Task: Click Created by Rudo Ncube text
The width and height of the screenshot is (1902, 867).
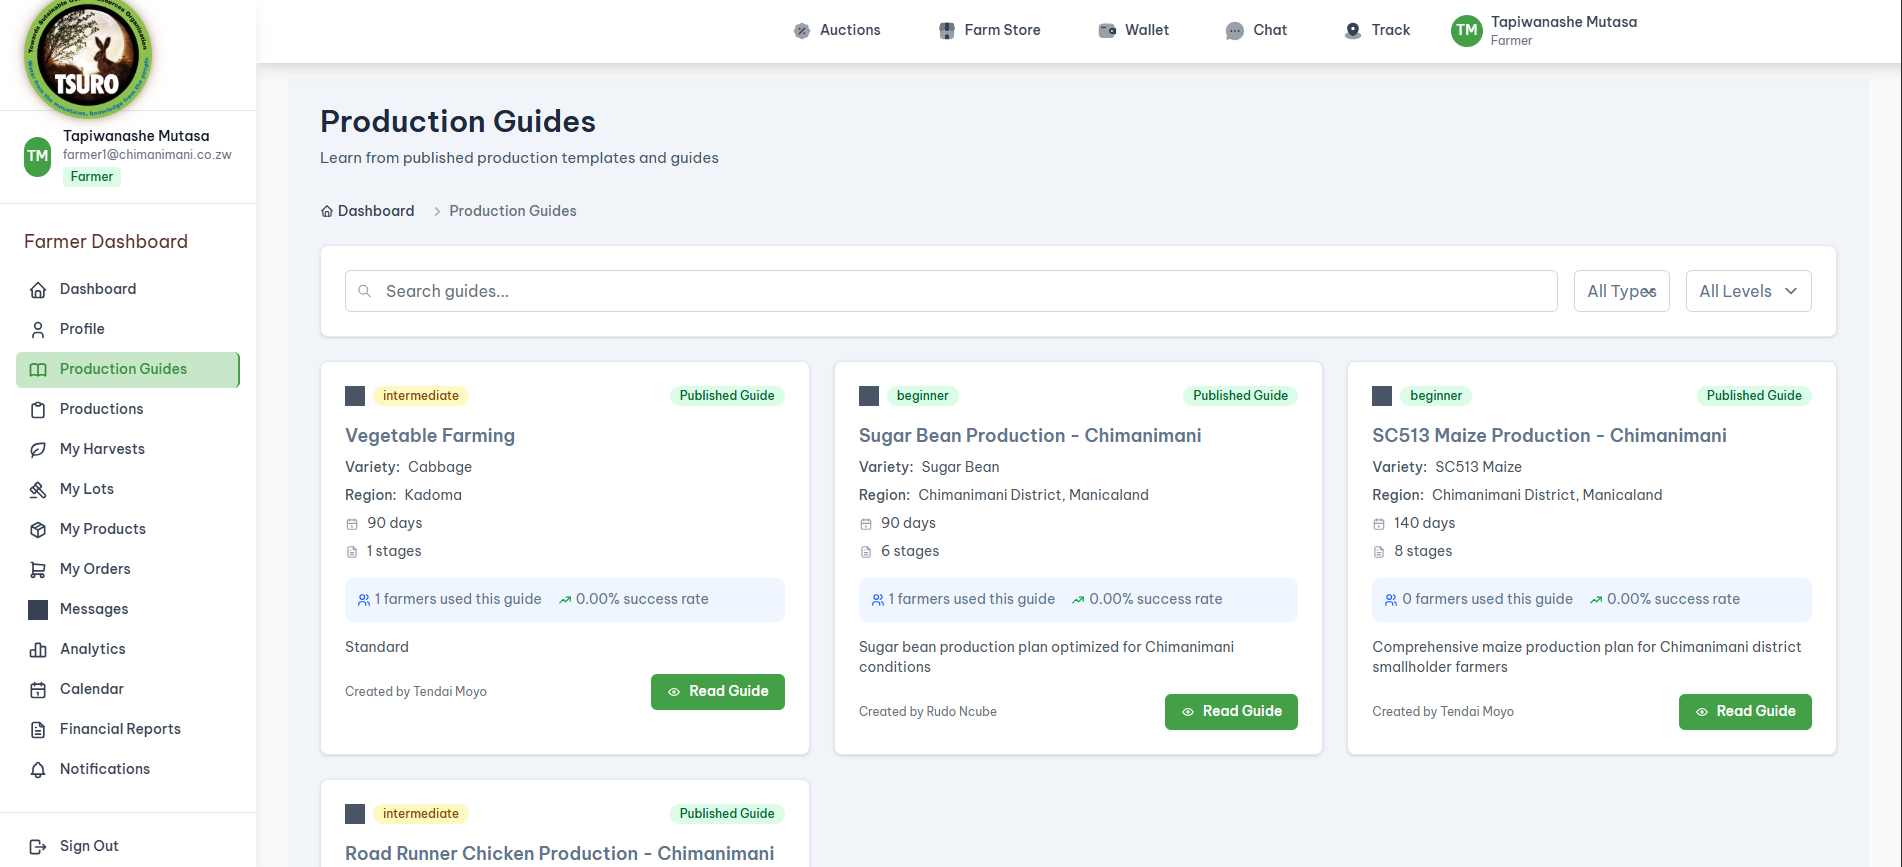Action: pos(928,712)
